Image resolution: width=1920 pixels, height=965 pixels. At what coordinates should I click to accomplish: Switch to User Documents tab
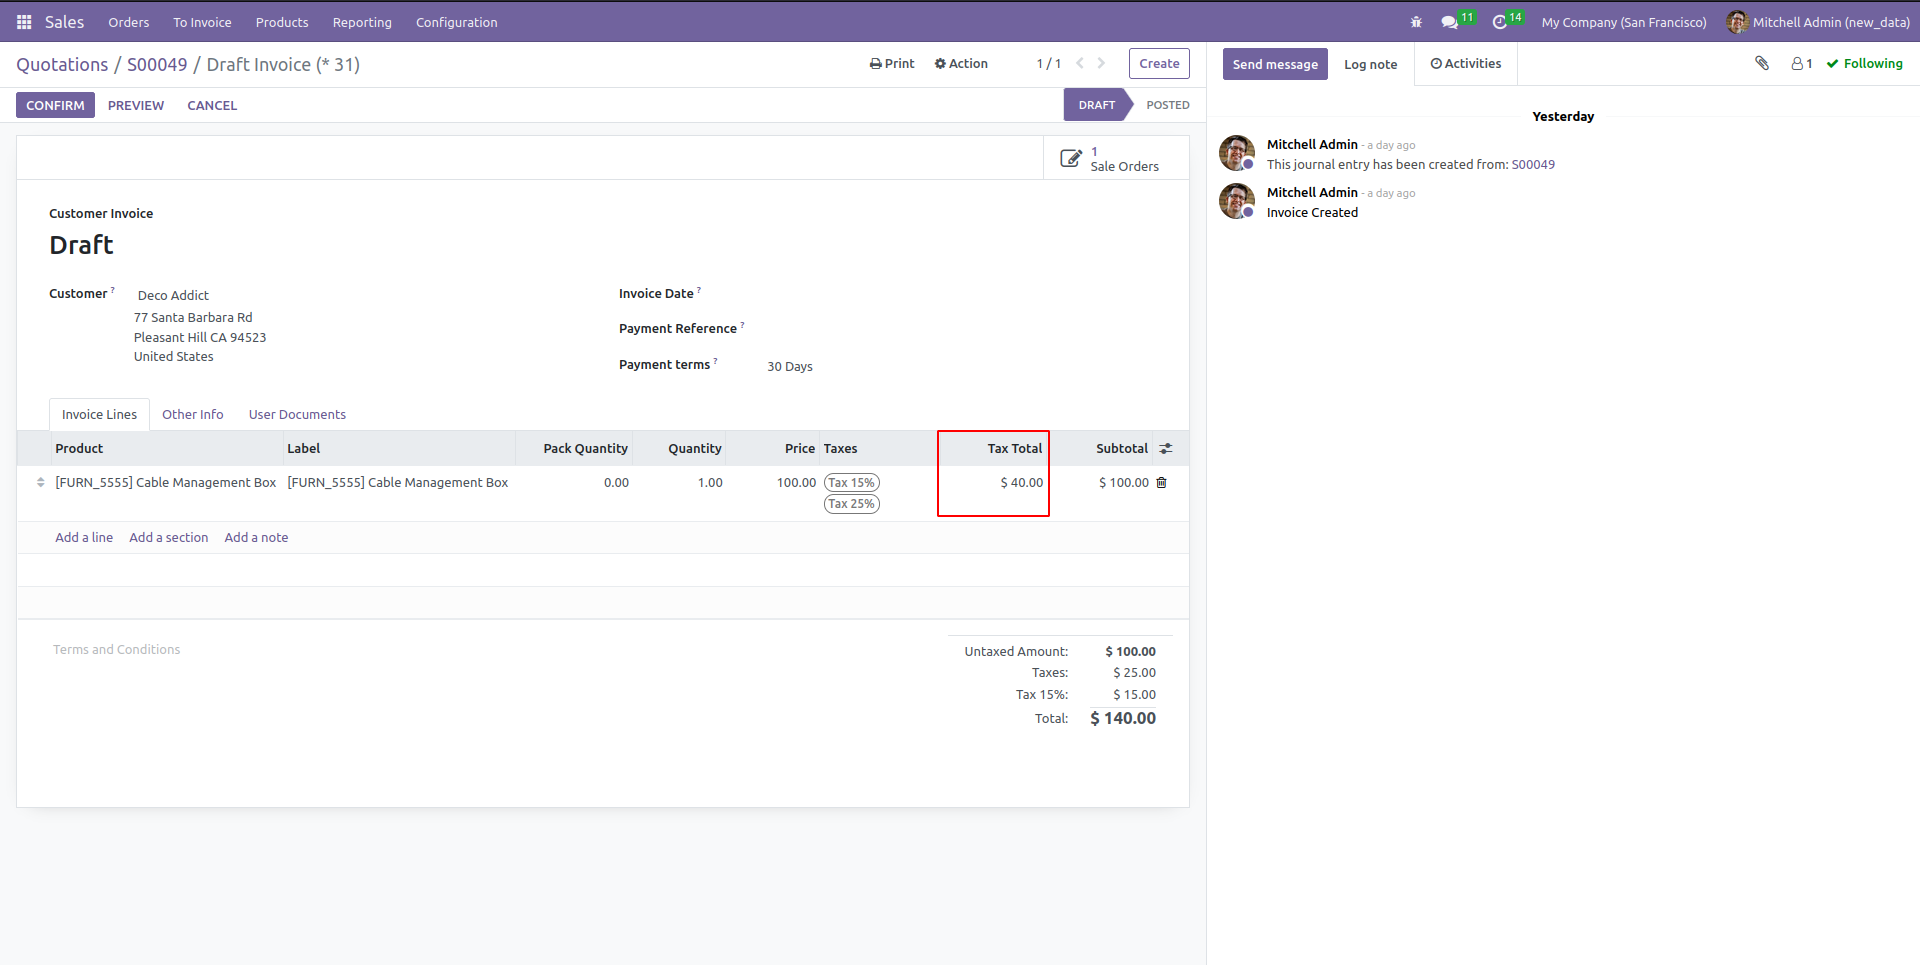(x=297, y=414)
